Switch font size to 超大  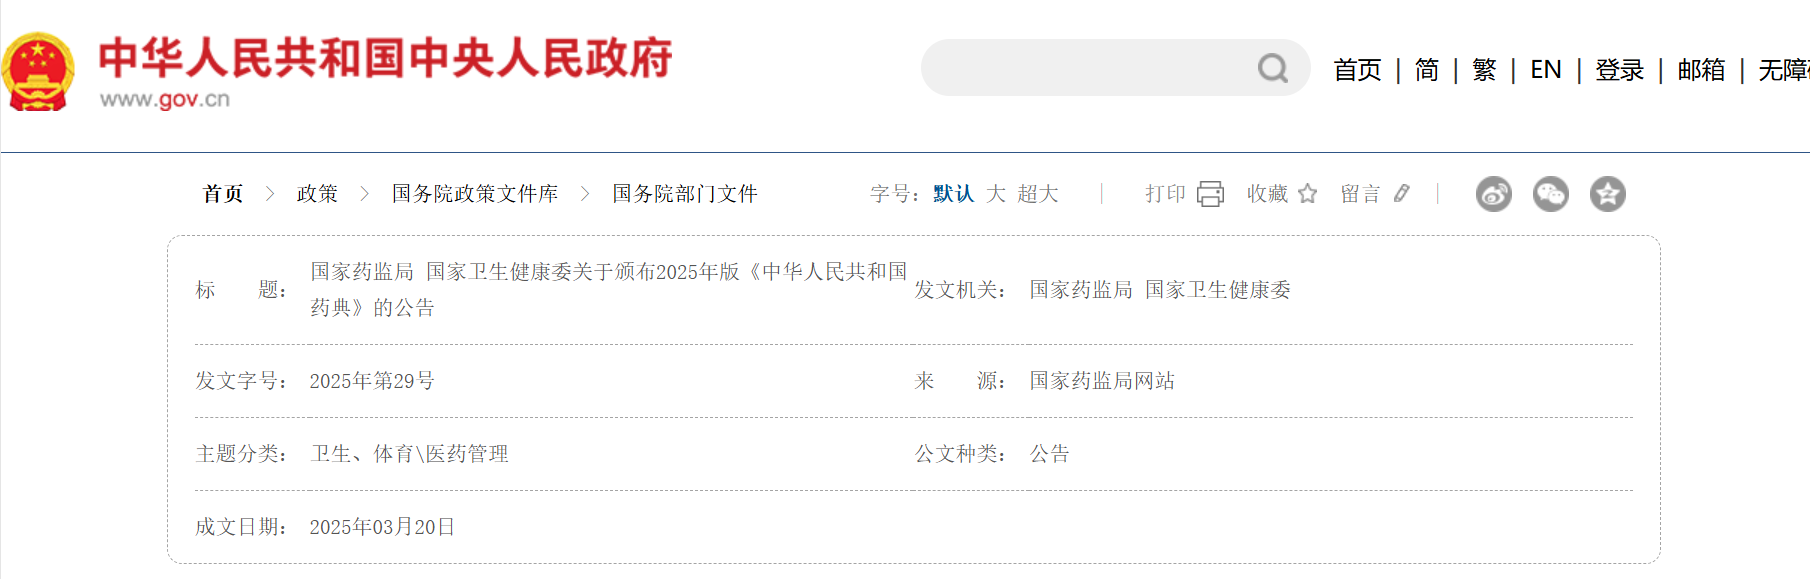[x=1038, y=194]
